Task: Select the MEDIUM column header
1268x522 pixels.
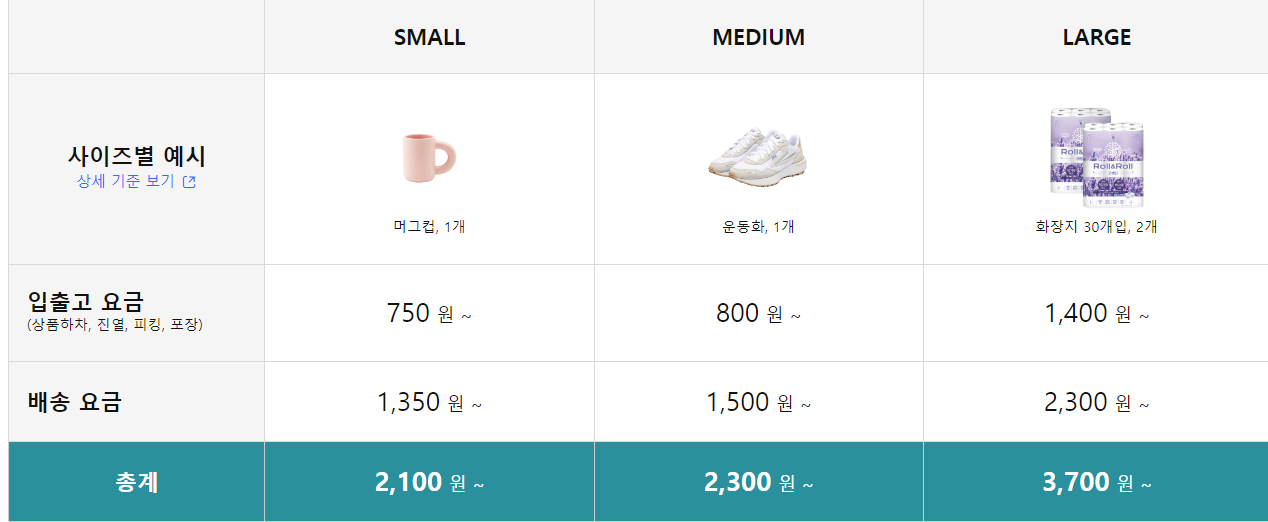Action: [x=758, y=37]
